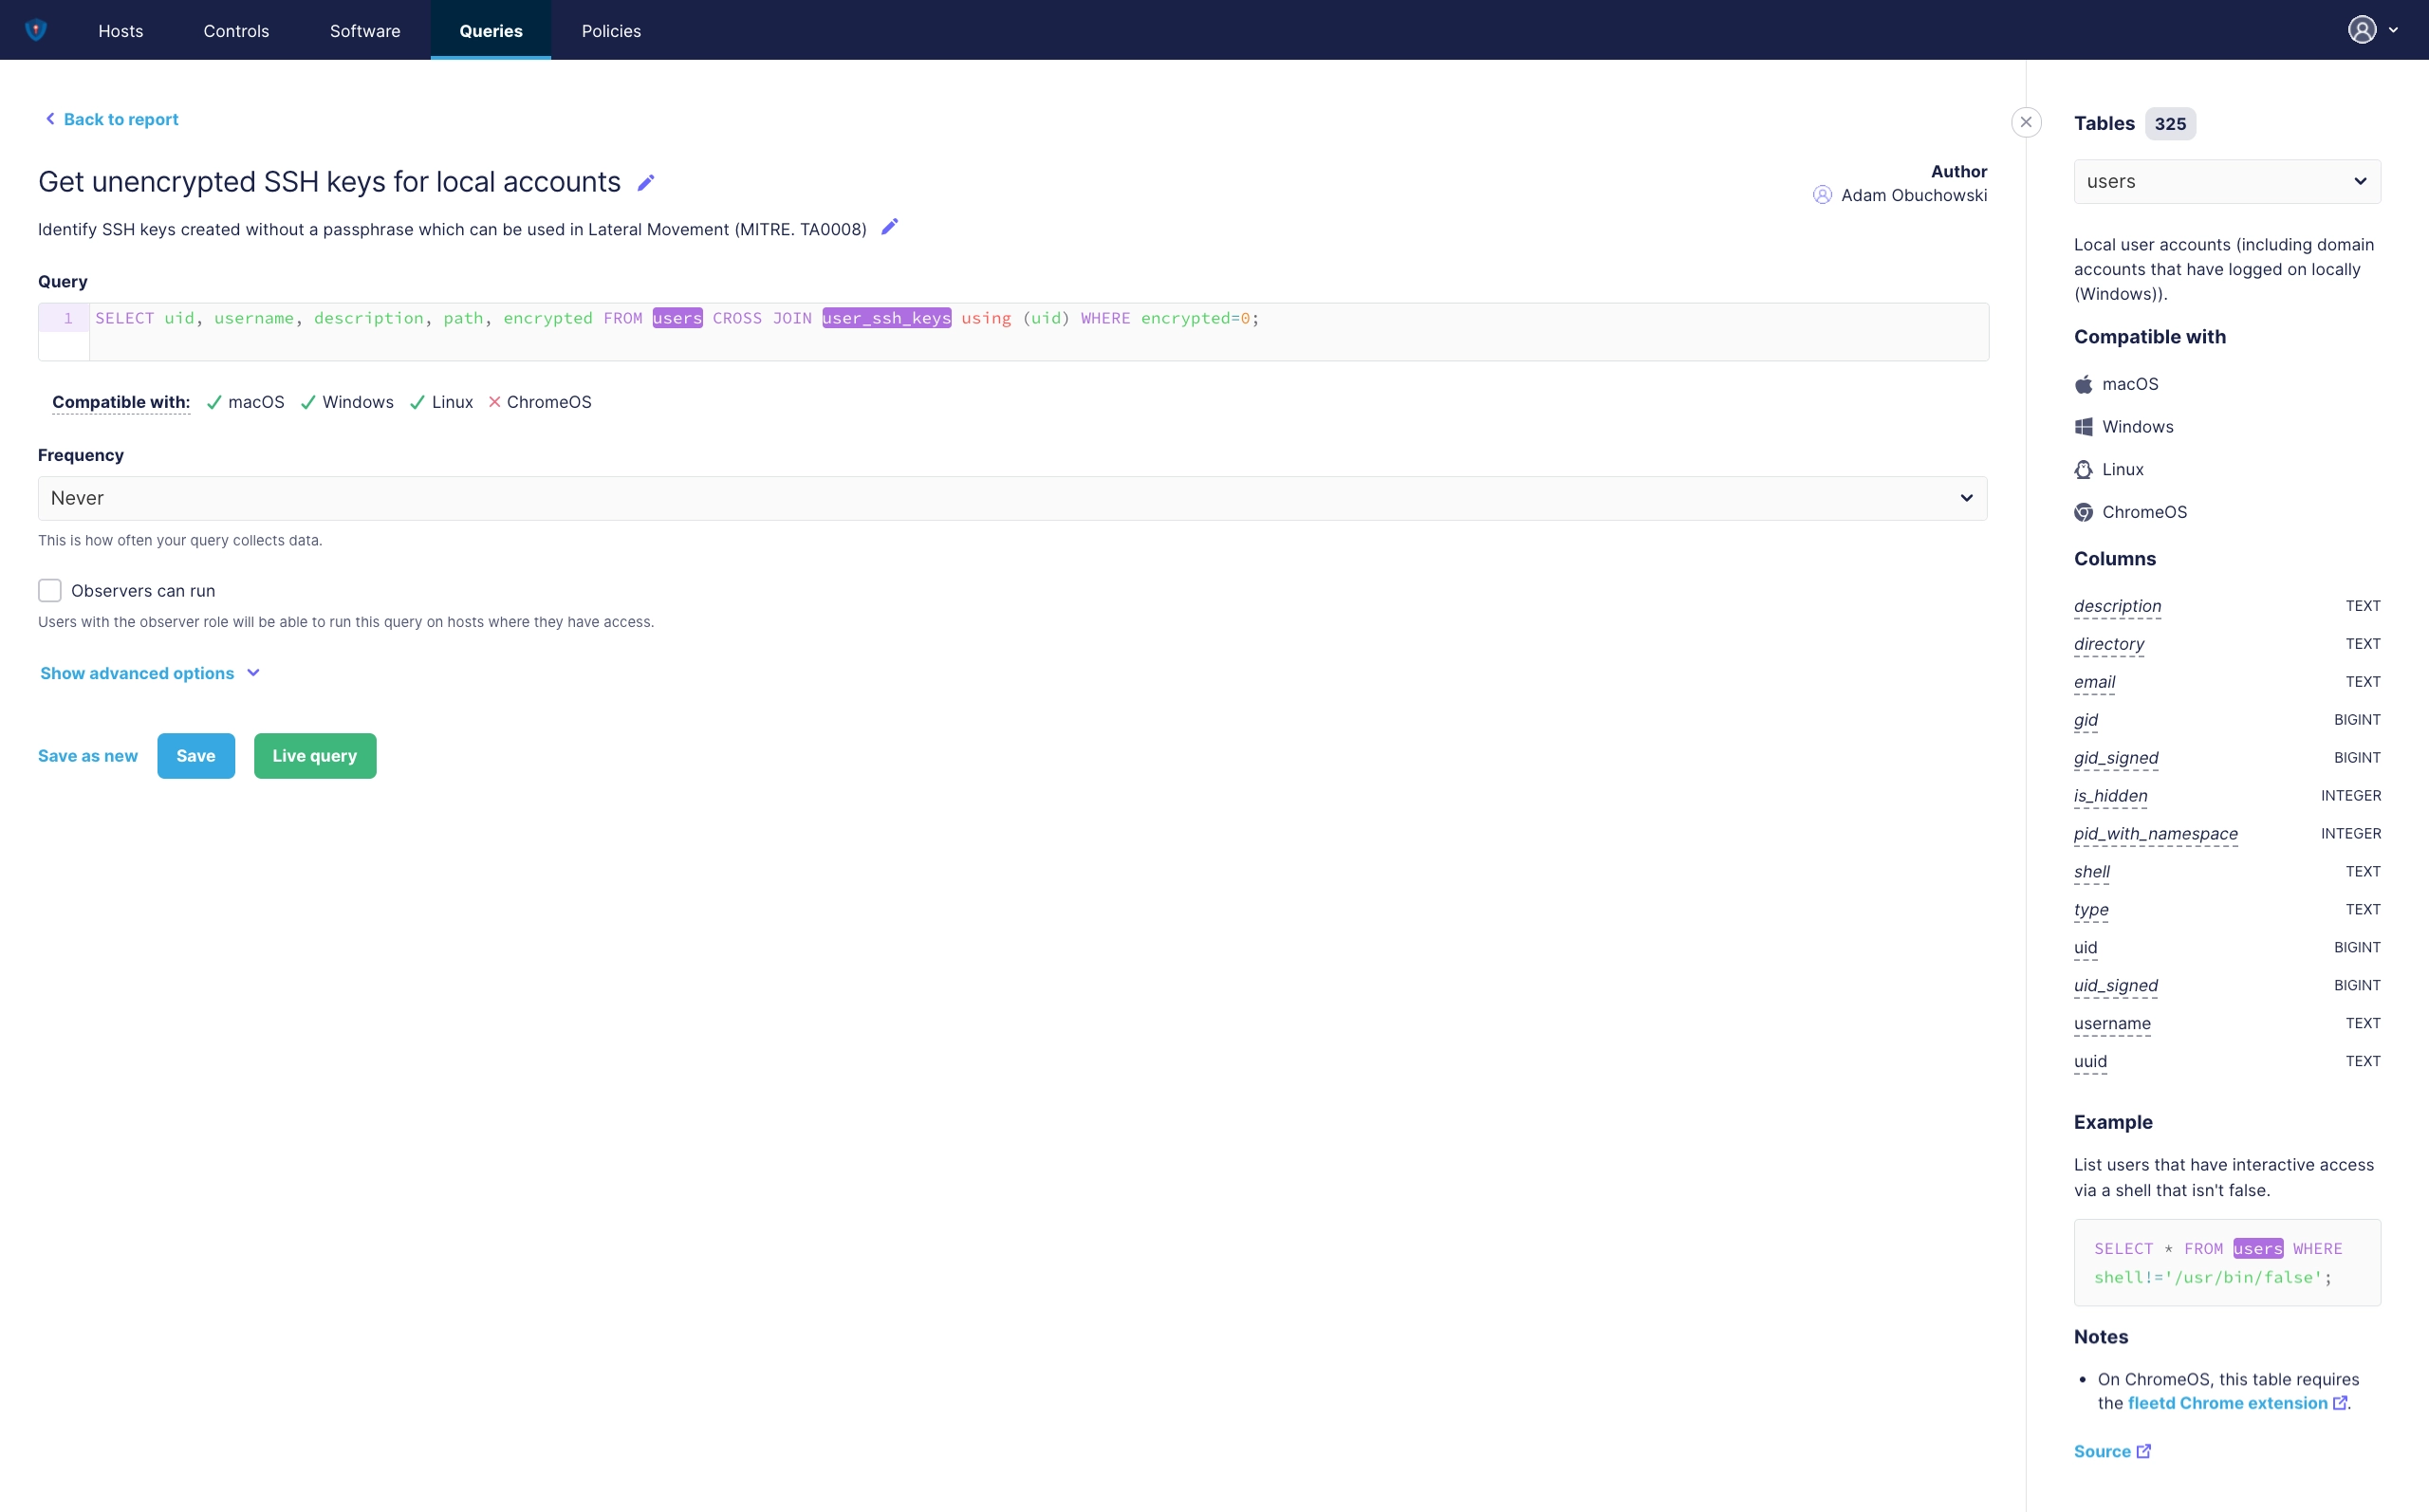Select the Queries tab
Screen dimensions: 2429x1512
click(491, 31)
